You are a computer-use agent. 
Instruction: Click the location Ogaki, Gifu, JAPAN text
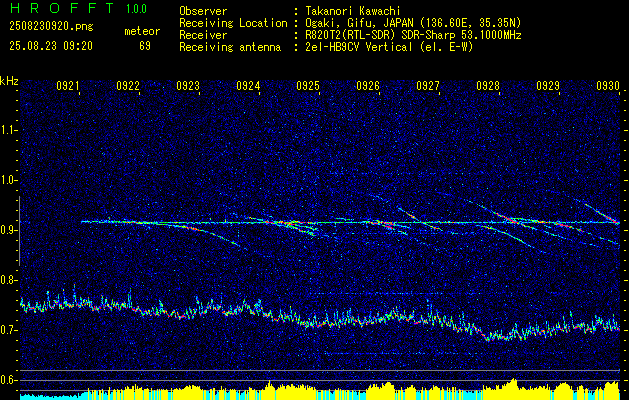tap(413, 23)
